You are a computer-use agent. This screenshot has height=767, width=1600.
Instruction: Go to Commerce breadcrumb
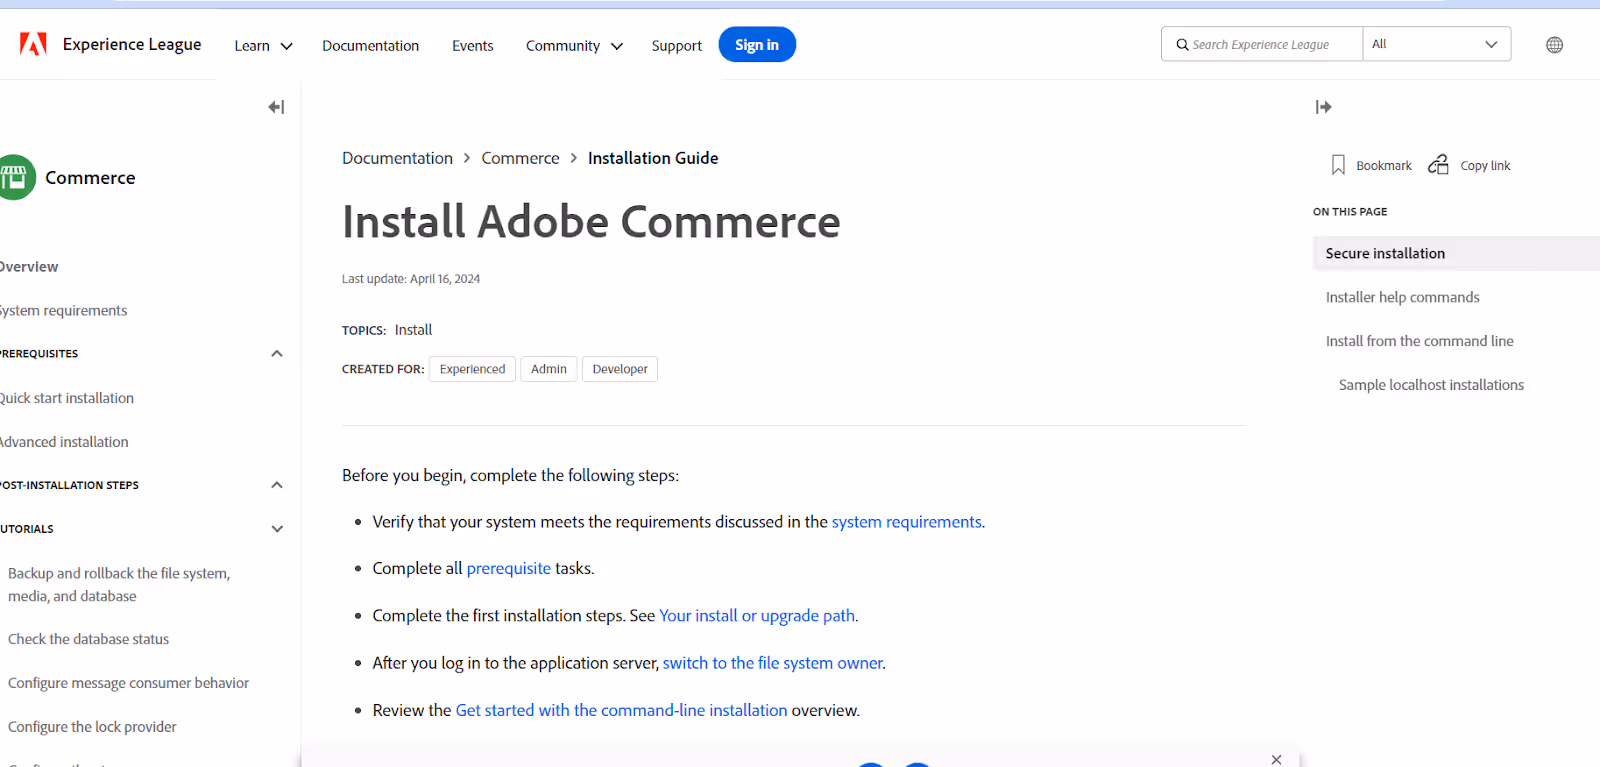pos(520,158)
